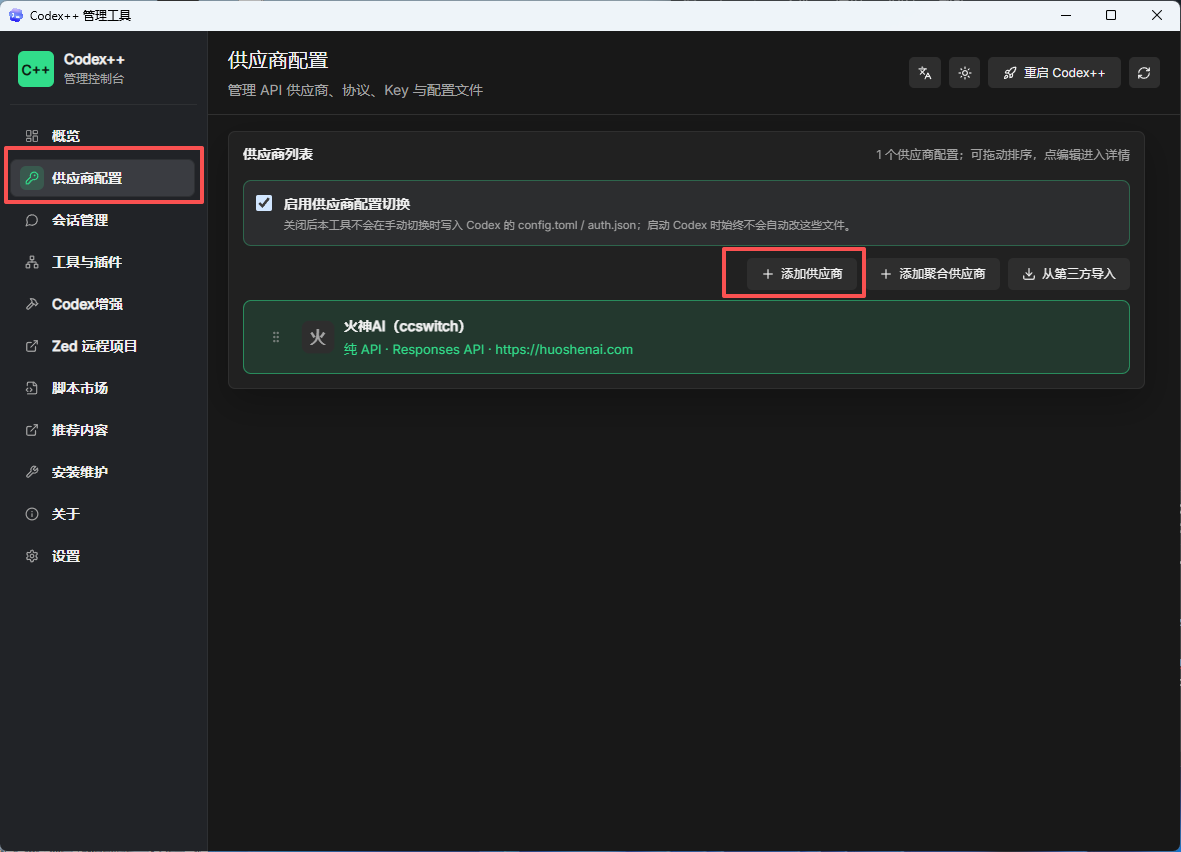This screenshot has width=1181, height=852.
Task: Click the https://huoshenai.com provider URL text
Action: 563,350
